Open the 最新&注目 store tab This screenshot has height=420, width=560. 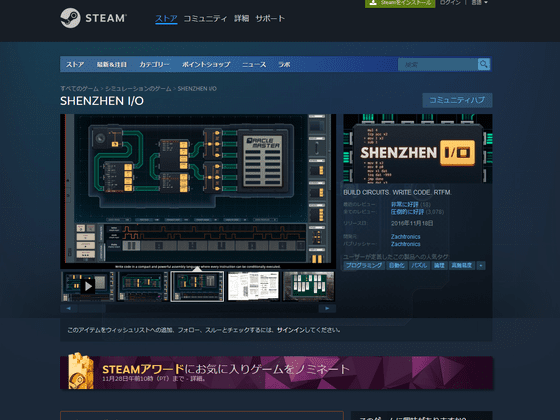(112, 65)
